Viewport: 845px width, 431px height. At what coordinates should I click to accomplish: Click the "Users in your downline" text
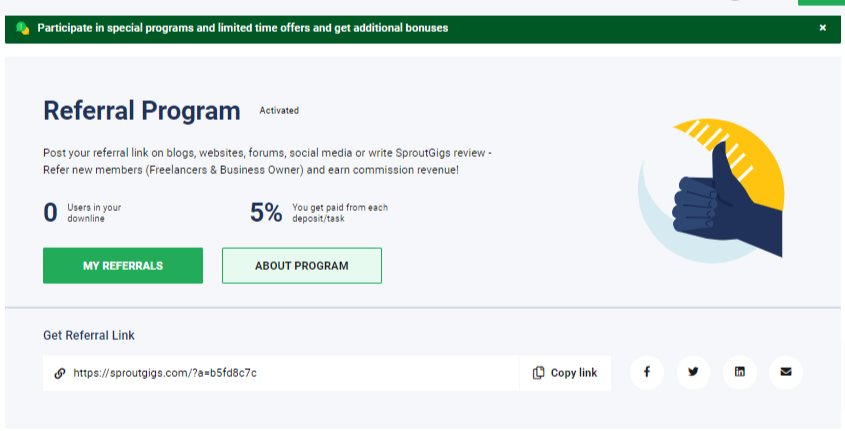coord(94,213)
